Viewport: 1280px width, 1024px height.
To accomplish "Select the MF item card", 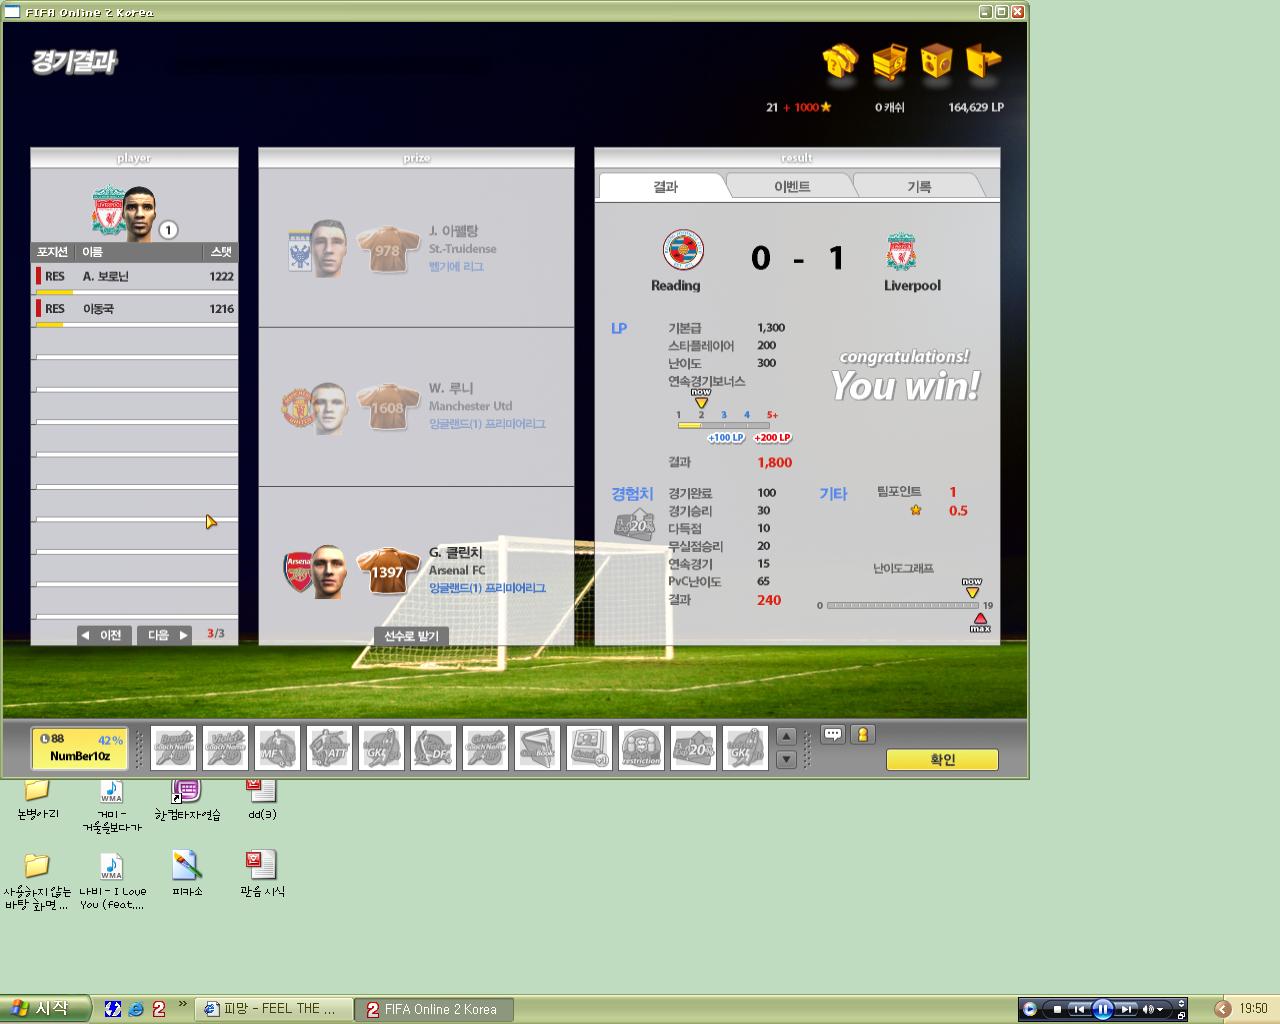I will [x=277, y=748].
